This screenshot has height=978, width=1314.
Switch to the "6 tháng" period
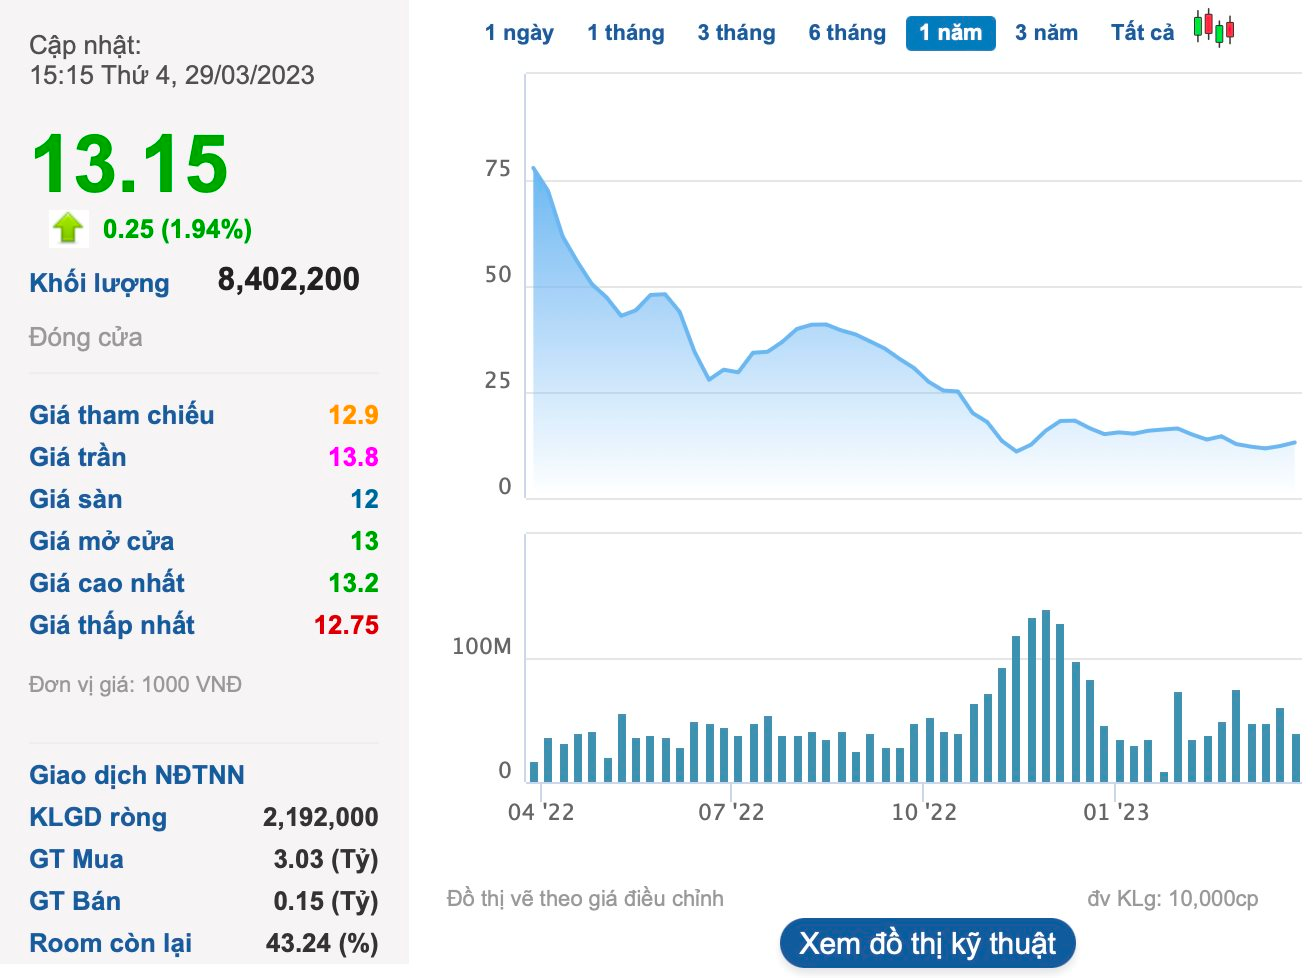coord(845,32)
